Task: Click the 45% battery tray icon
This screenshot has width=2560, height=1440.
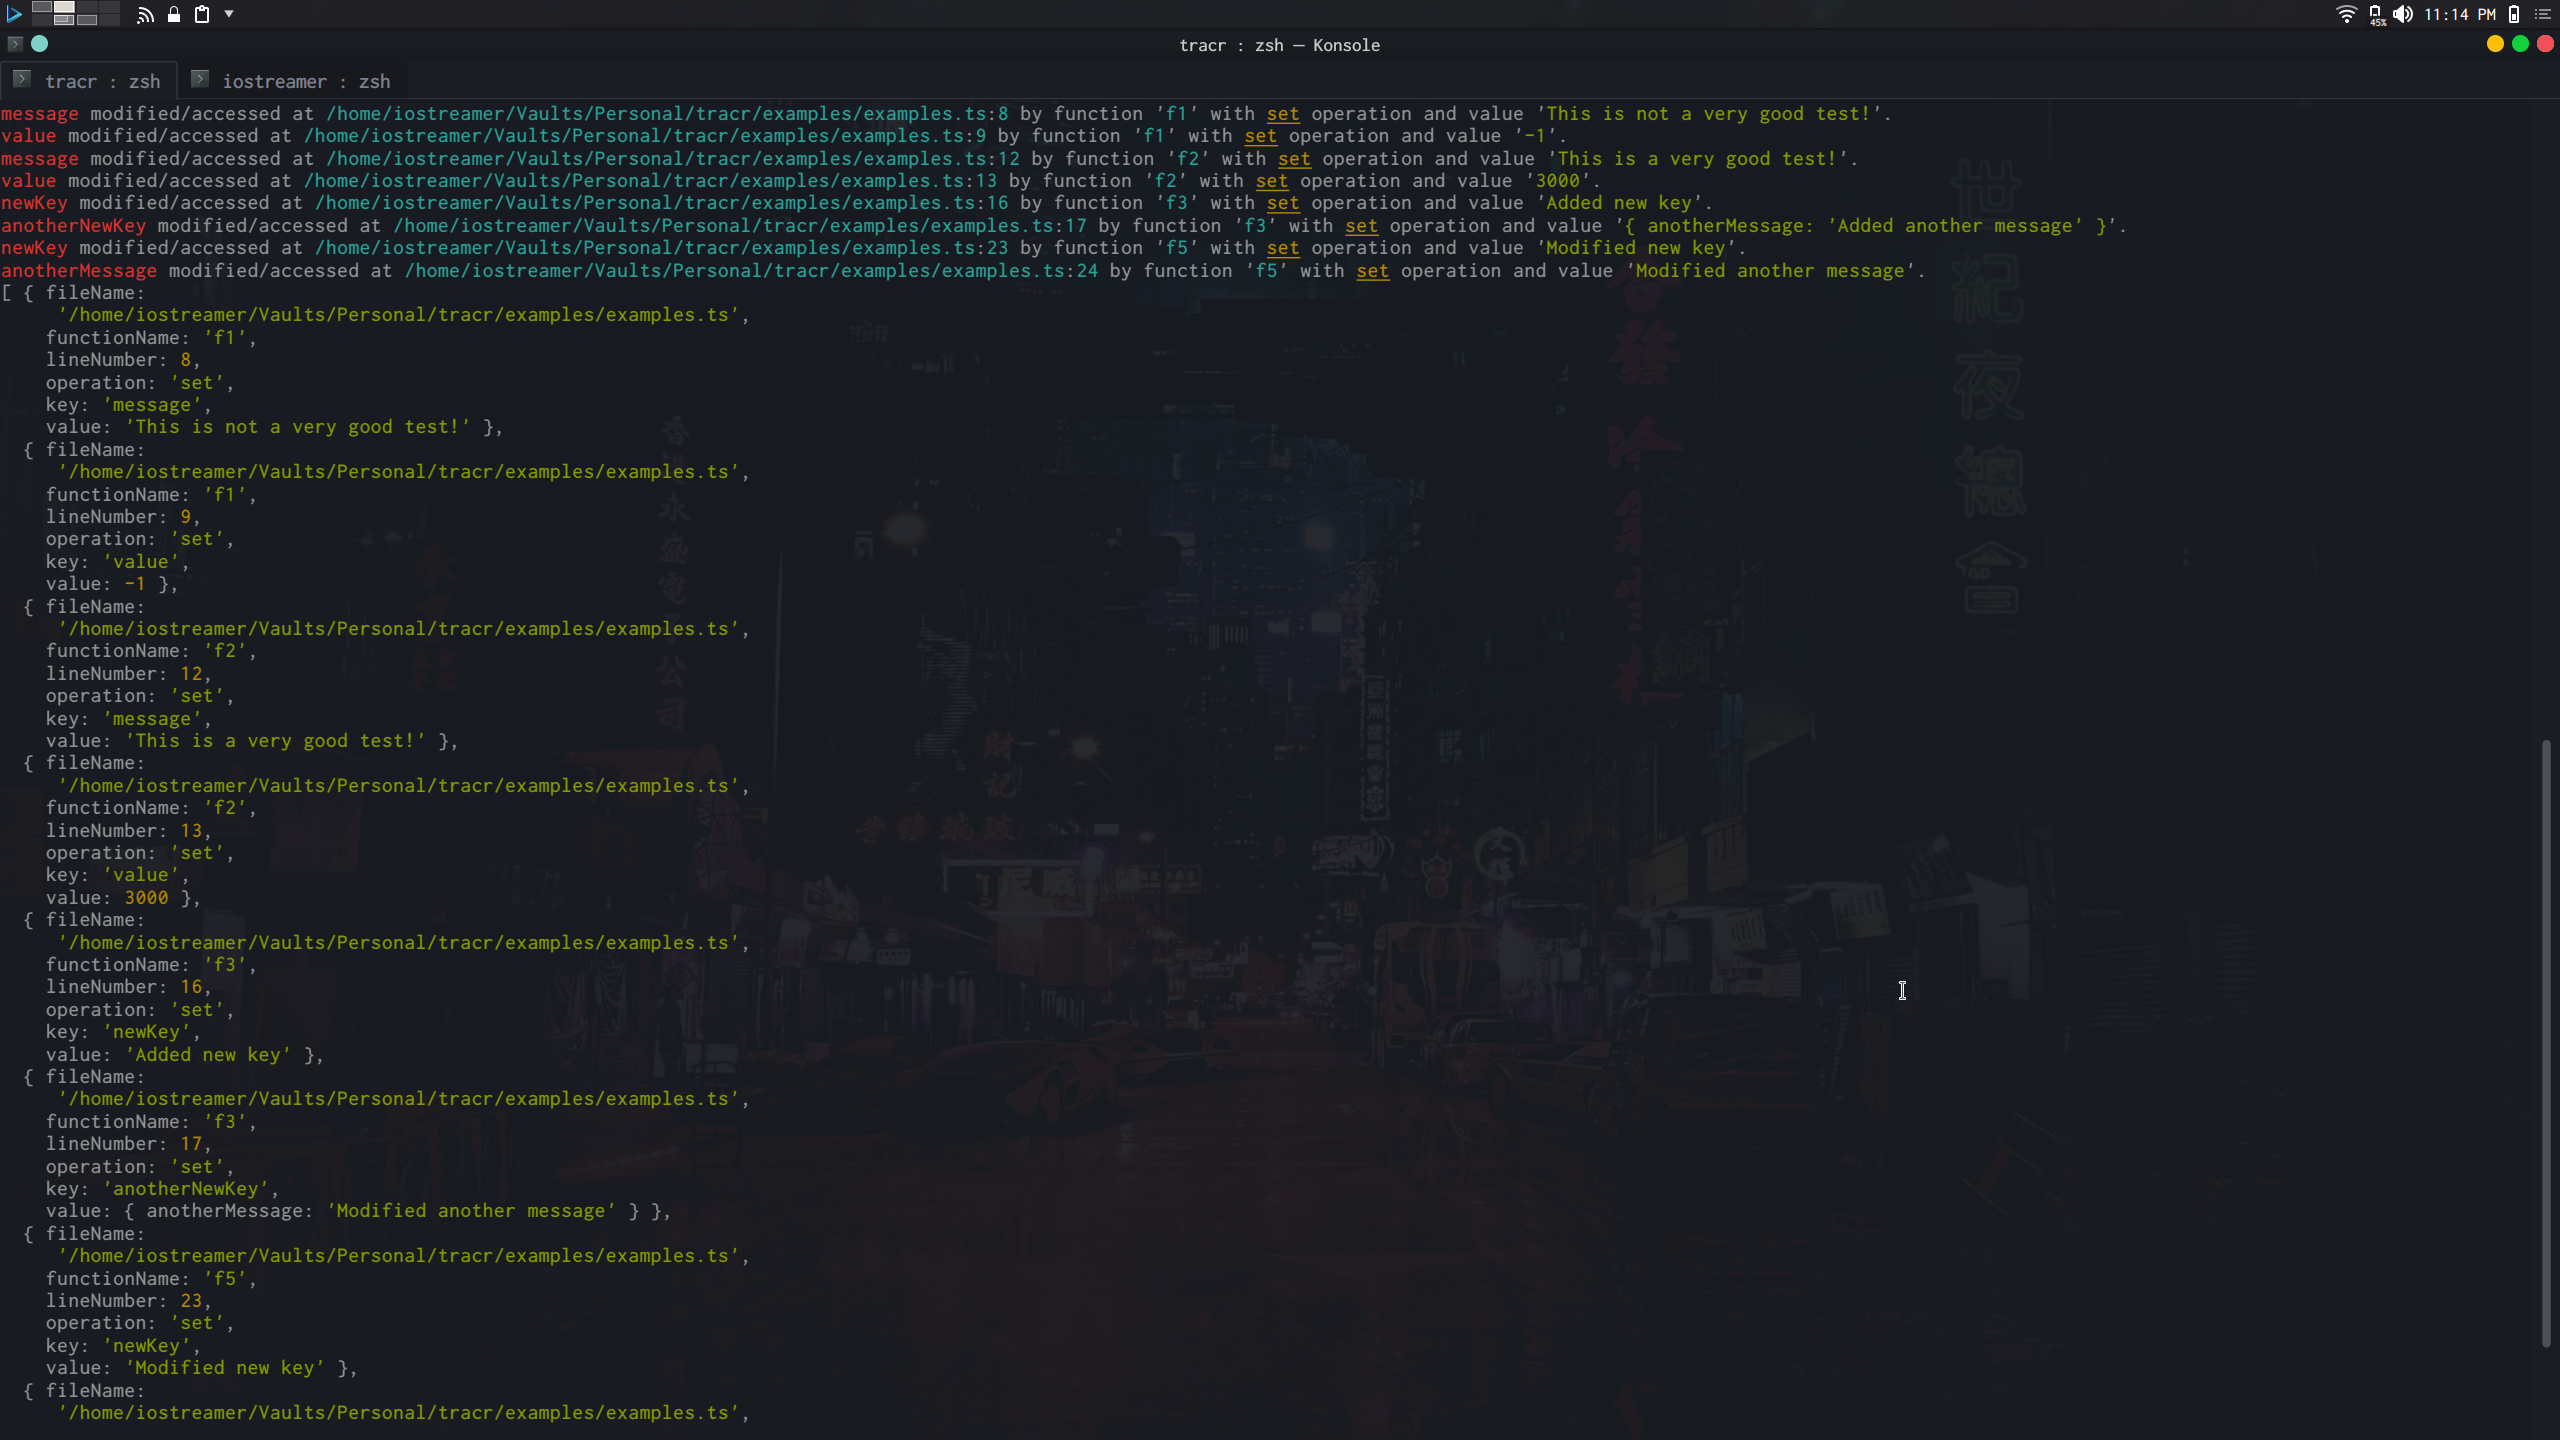Action: pos(2376,14)
